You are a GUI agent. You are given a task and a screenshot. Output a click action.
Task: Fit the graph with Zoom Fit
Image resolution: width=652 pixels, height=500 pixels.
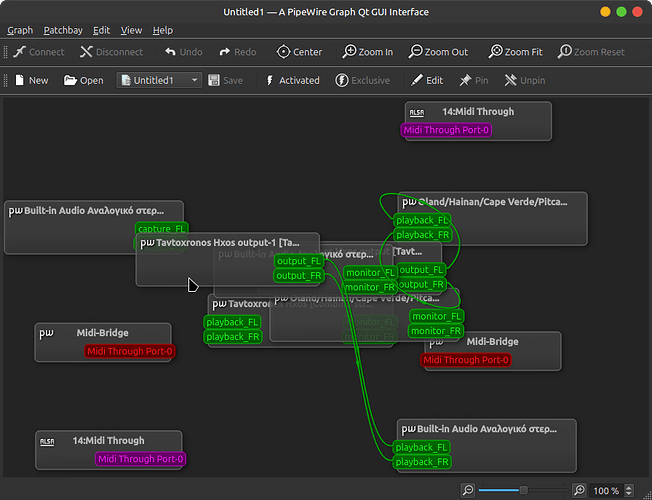[516, 52]
